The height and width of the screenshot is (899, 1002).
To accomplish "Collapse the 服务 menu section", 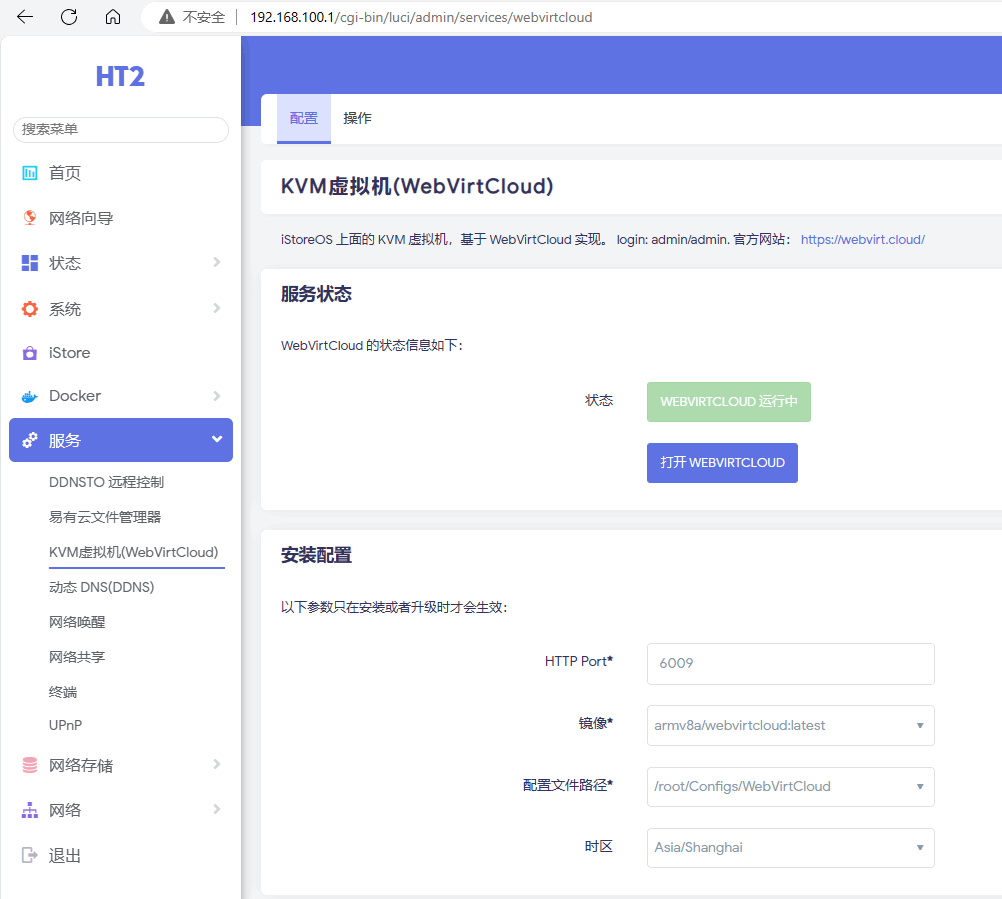I will [120, 440].
